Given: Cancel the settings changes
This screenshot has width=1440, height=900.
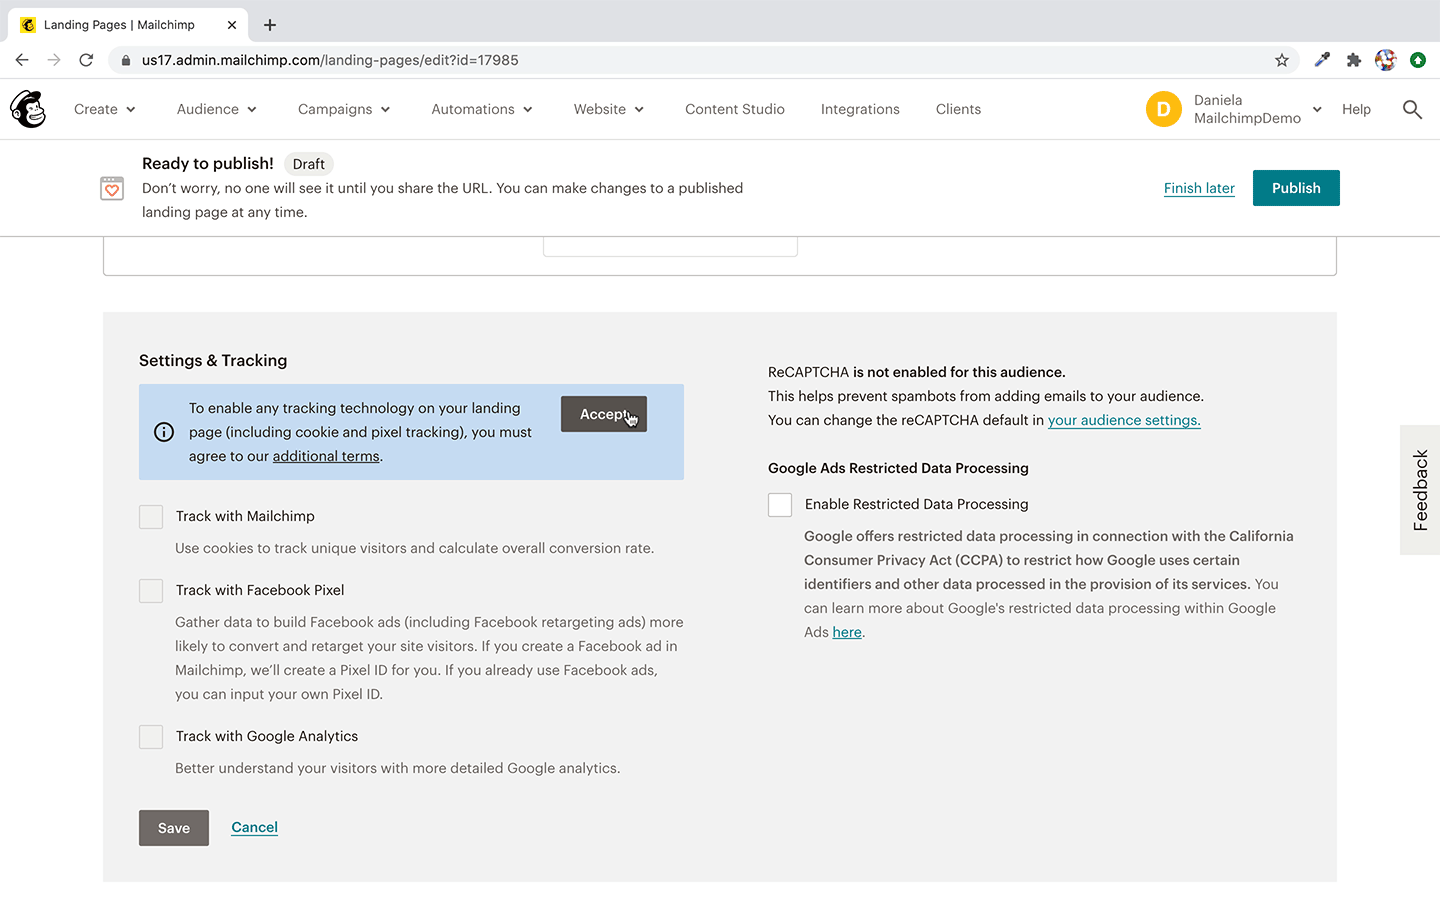Looking at the screenshot, I should [255, 827].
